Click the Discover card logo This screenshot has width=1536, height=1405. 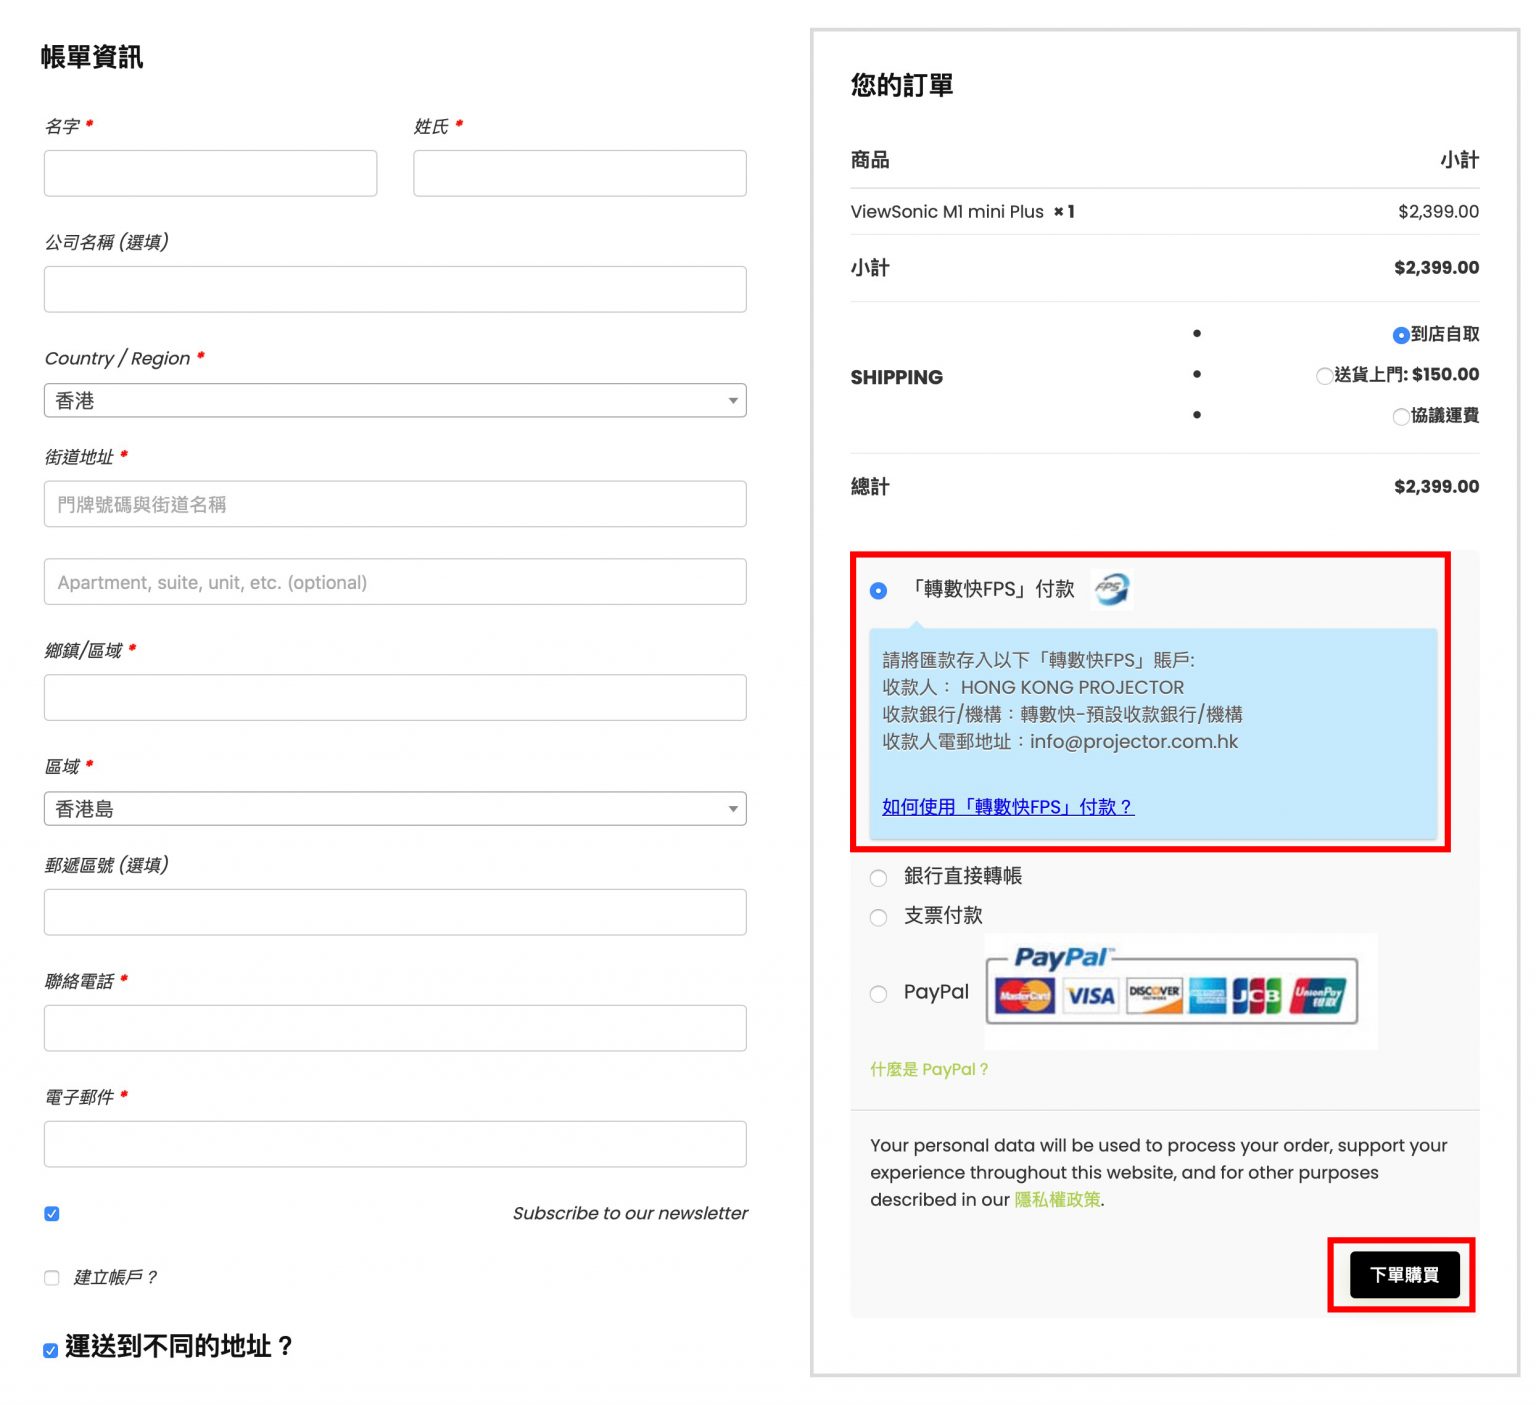[1154, 995]
